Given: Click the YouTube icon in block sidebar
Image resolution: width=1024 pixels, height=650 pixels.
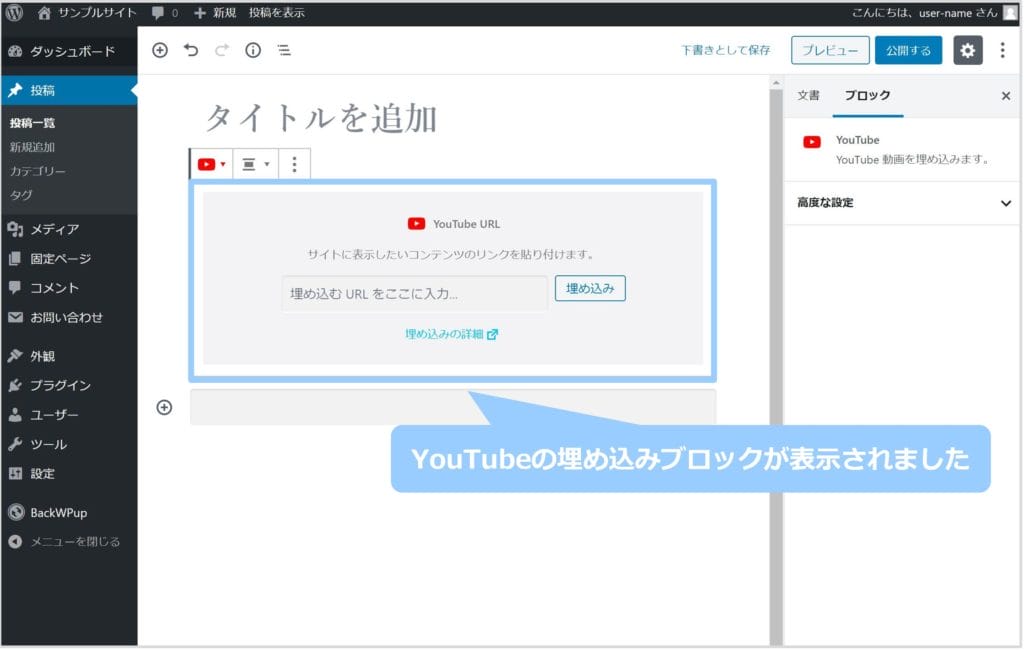Looking at the screenshot, I should (x=812, y=142).
